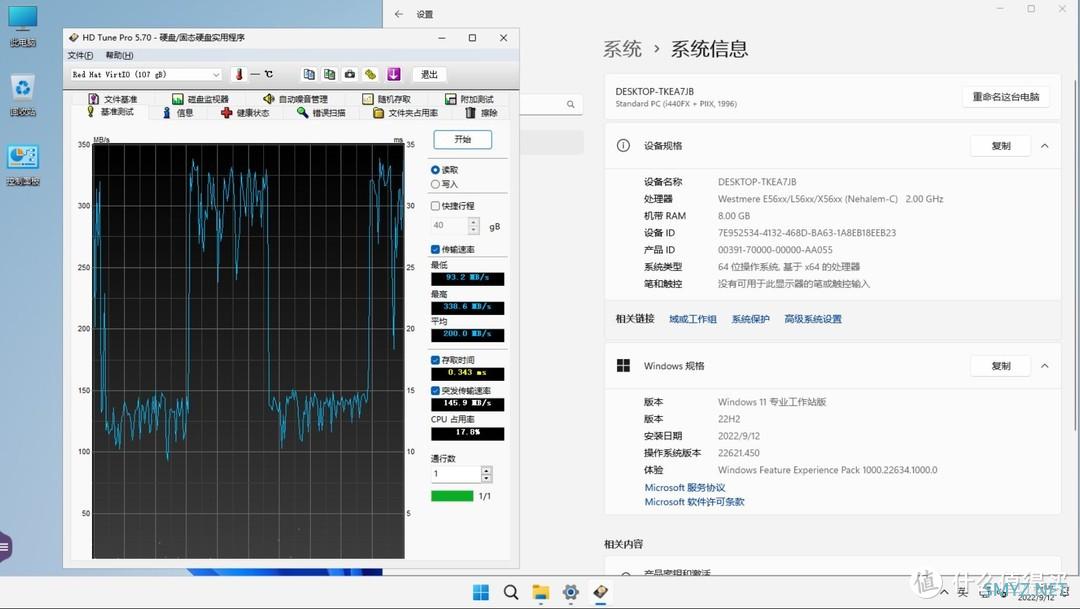Collapse the 设备规格 section chevron
Screen dimensions: 1080x609
[1045, 145]
